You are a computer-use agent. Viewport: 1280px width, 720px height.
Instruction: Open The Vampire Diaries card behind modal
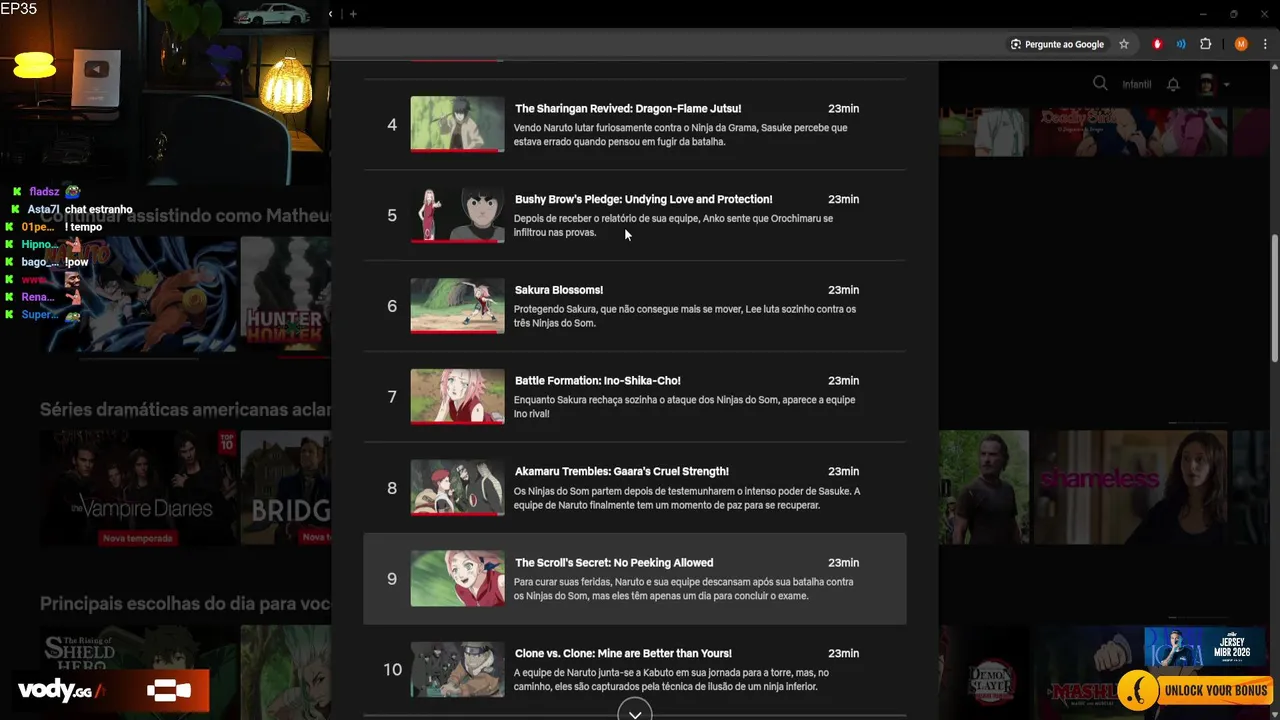[138, 488]
